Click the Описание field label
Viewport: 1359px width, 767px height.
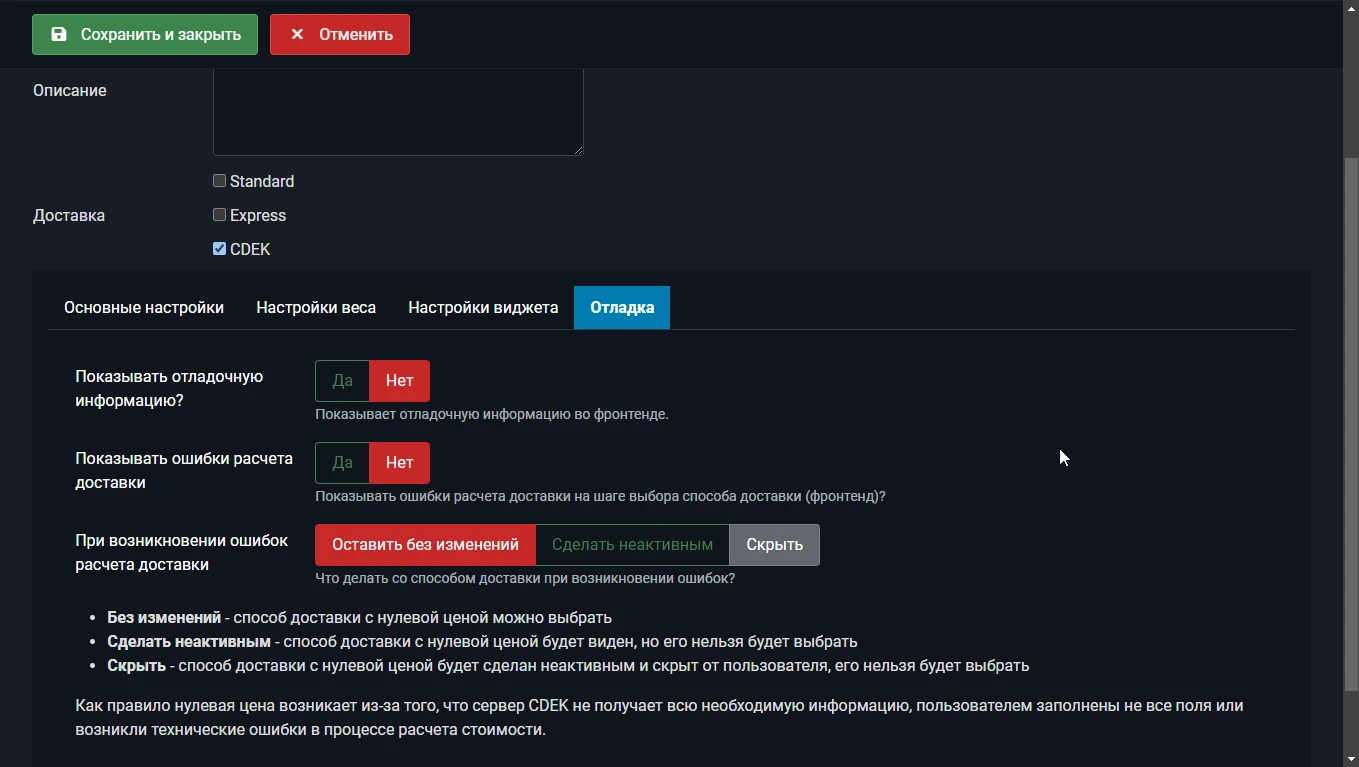tap(70, 90)
